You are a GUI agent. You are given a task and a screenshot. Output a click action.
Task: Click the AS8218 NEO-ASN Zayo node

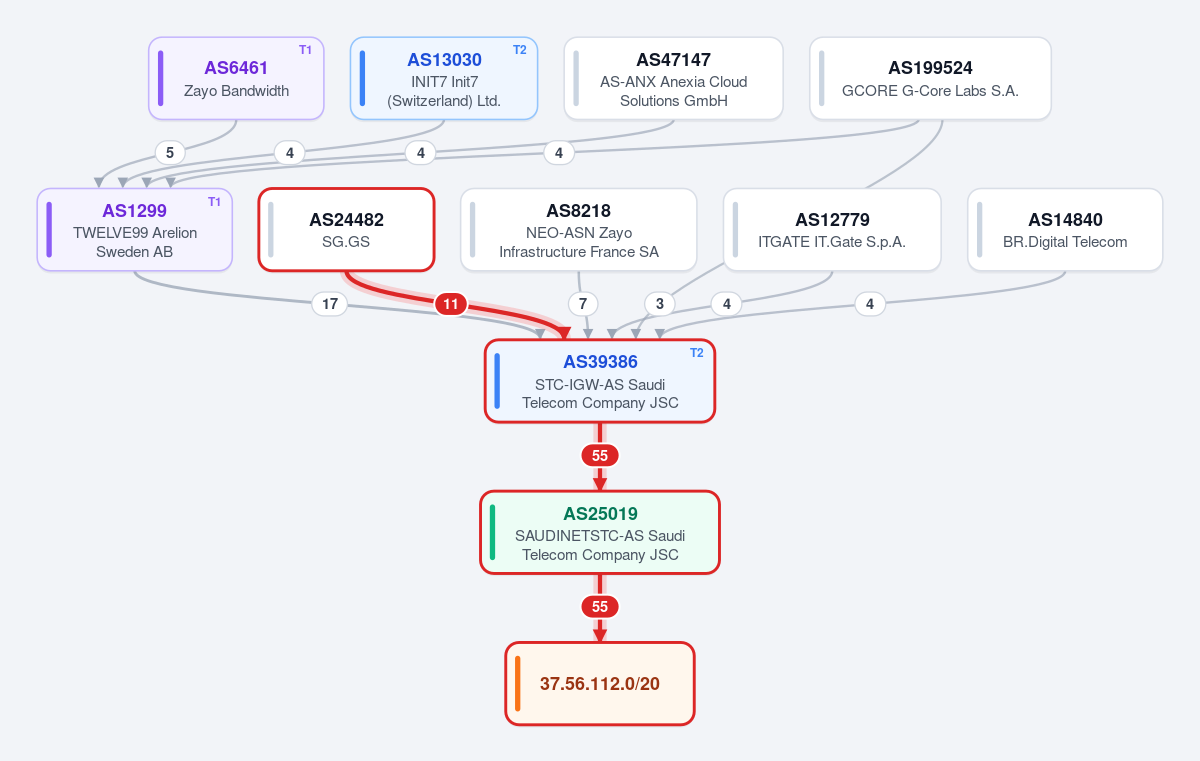pos(579,229)
